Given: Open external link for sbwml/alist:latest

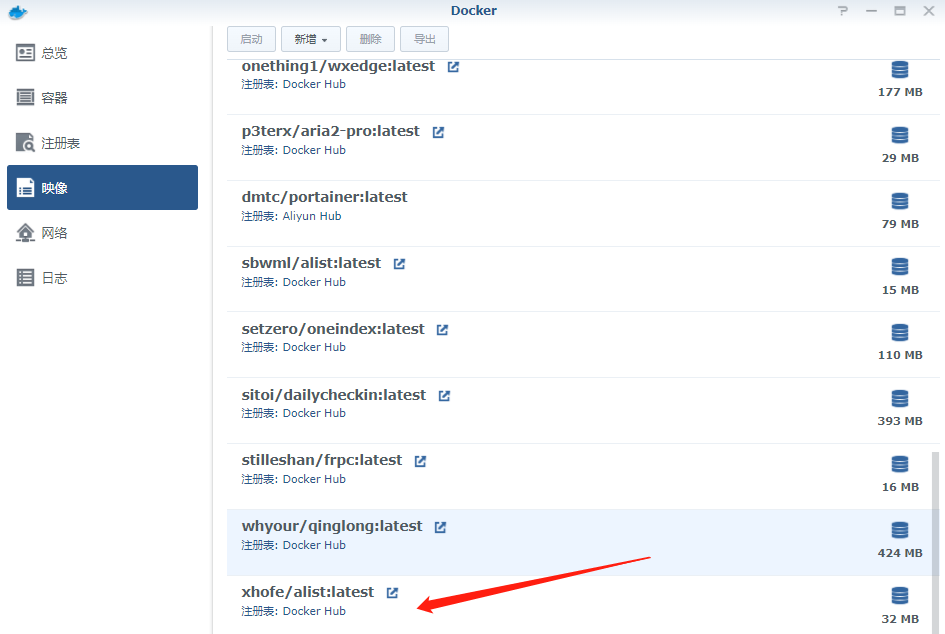Looking at the screenshot, I should point(399,264).
